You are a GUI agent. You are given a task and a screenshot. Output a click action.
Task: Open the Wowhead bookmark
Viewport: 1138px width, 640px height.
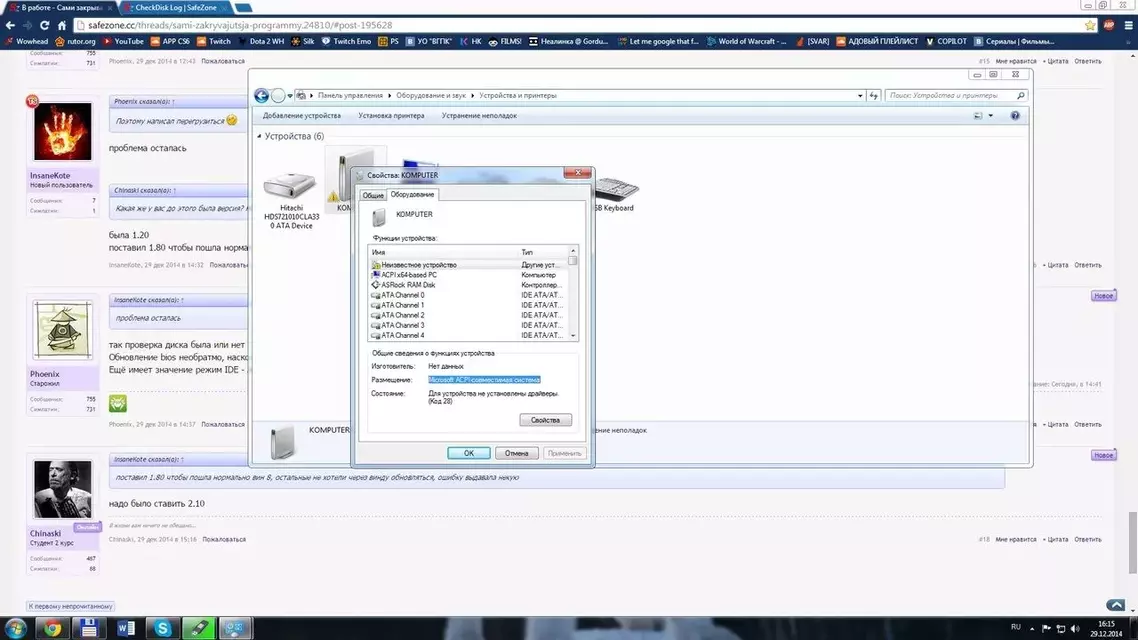pyautogui.click(x=27, y=41)
